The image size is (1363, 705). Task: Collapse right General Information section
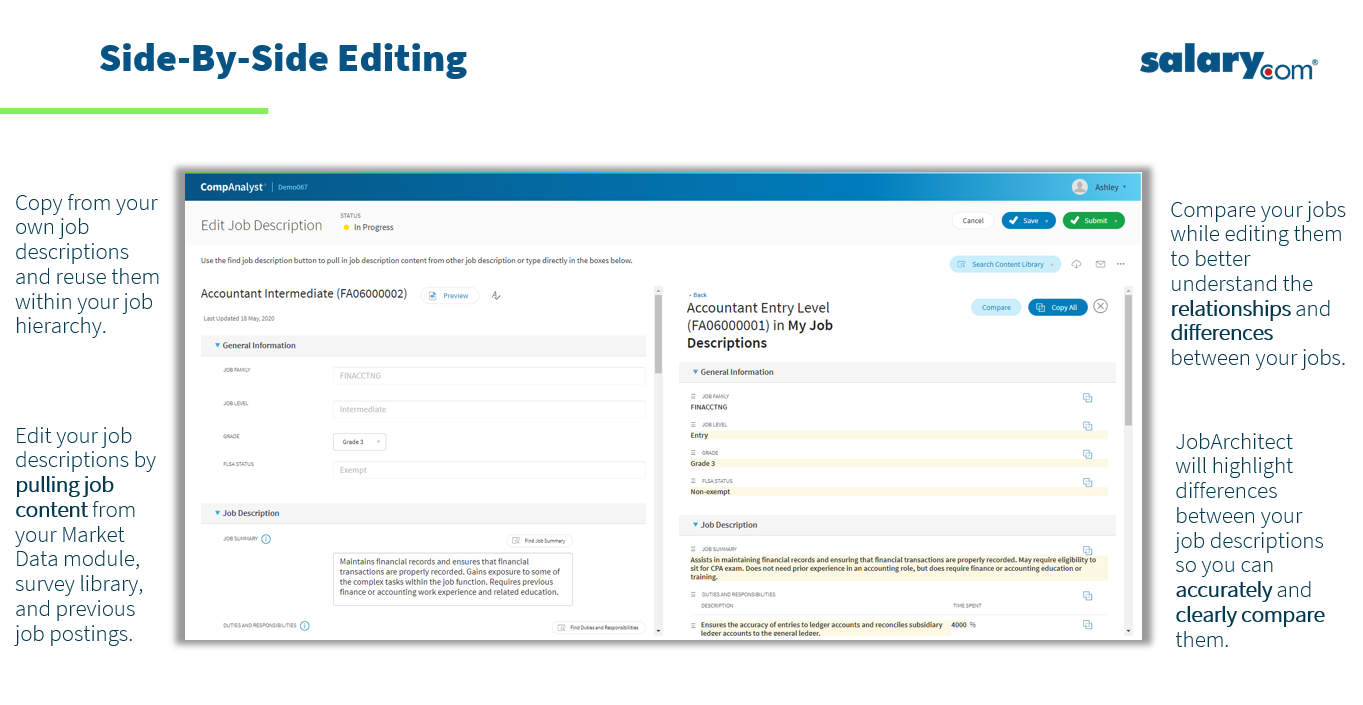pyautogui.click(x=695, y=372)
